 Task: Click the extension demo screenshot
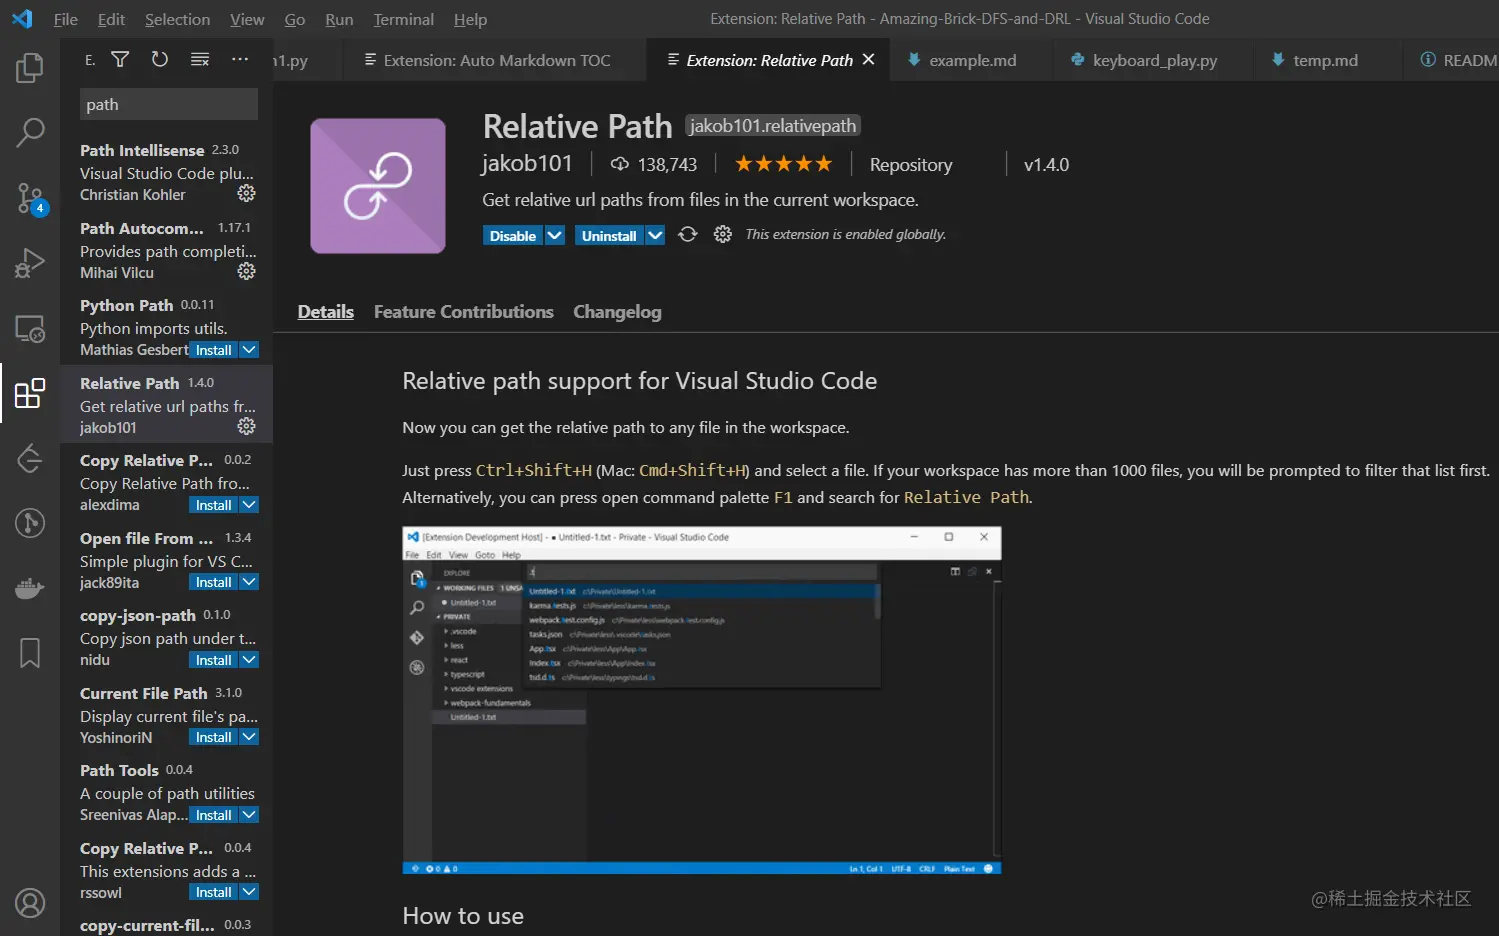click(701, 700)
